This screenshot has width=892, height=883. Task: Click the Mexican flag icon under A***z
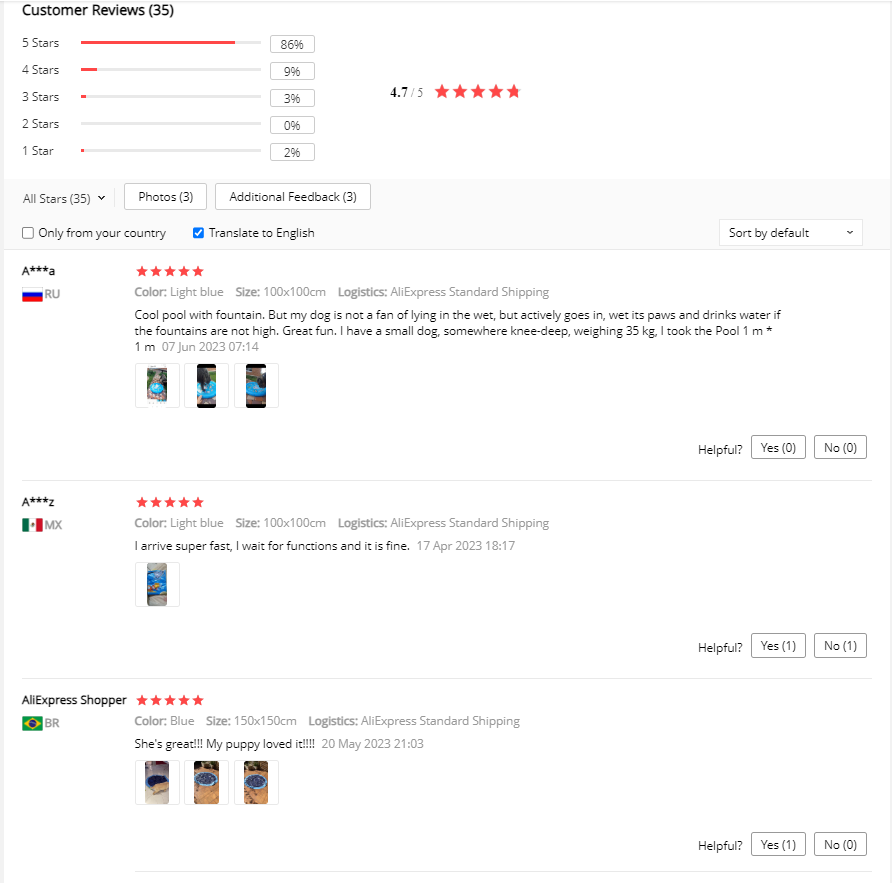click(x=32, y=525)
